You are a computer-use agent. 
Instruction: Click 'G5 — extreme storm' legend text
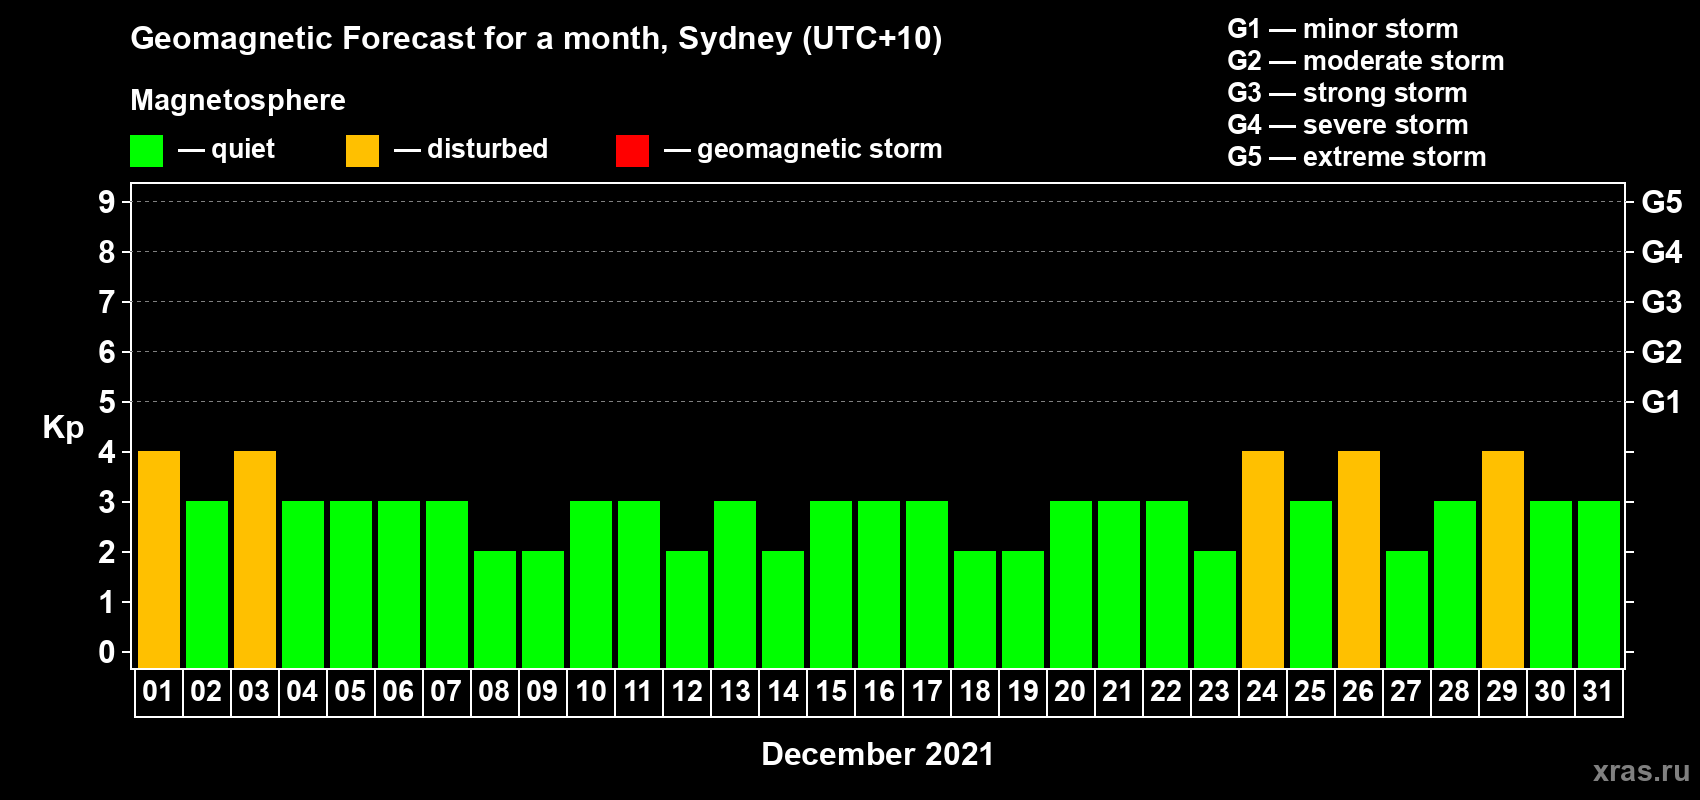click(x=1357, y=157)
